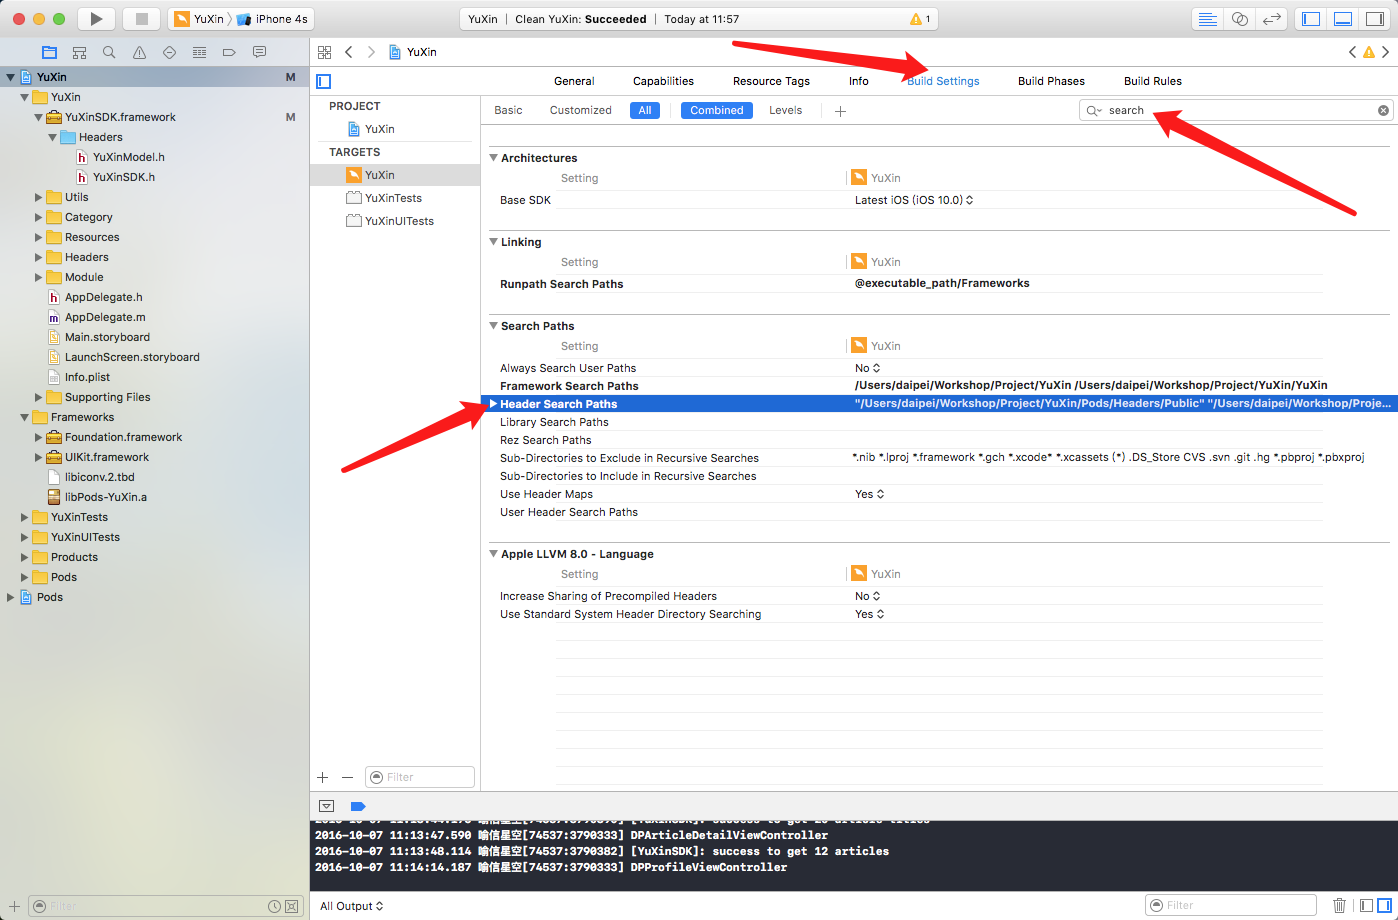The width and height of the screenshot is (1398, 920).
Task: Change Always Search User Paths value
Action: click(868, 368)
